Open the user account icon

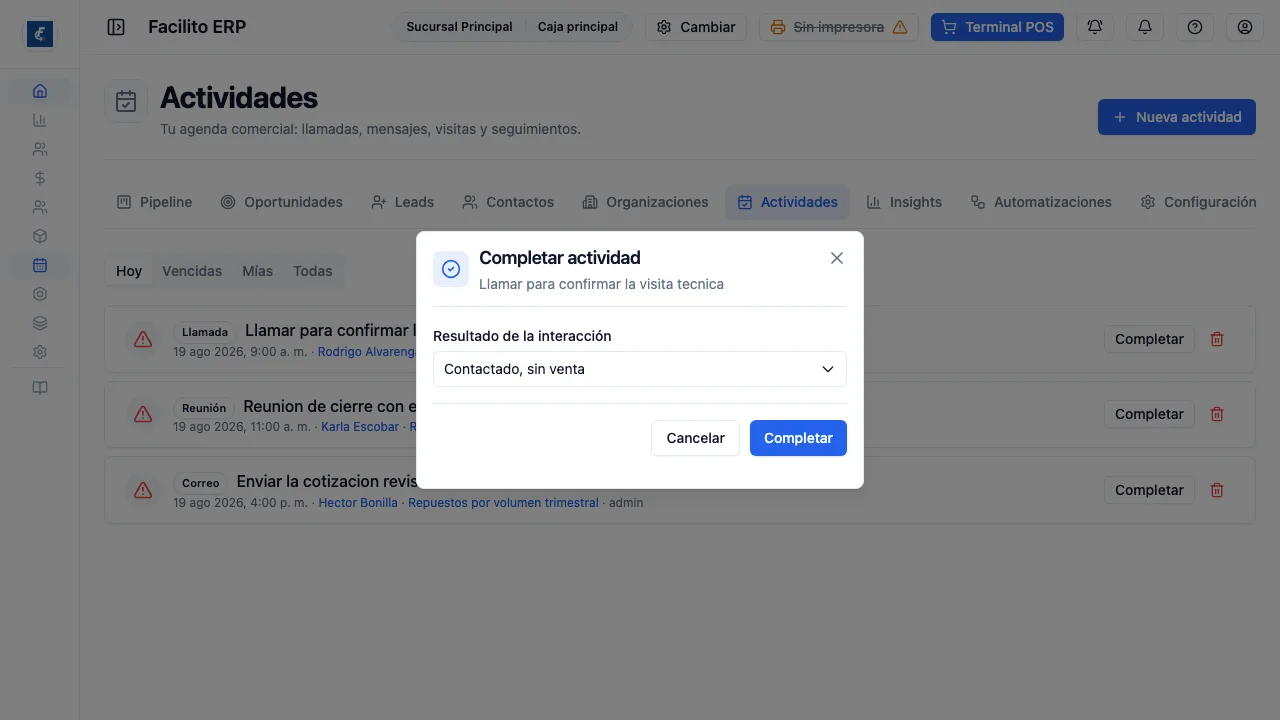coord(1245,27)
